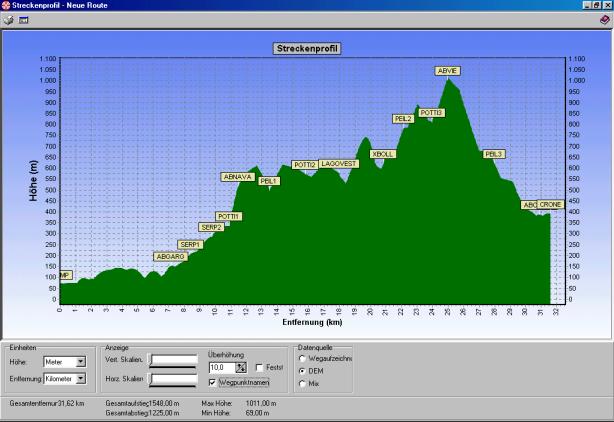Image resolution: width=614 pixels, height=422 pixels.
Task: Select the DEM data source option
Action: point(303,371)
